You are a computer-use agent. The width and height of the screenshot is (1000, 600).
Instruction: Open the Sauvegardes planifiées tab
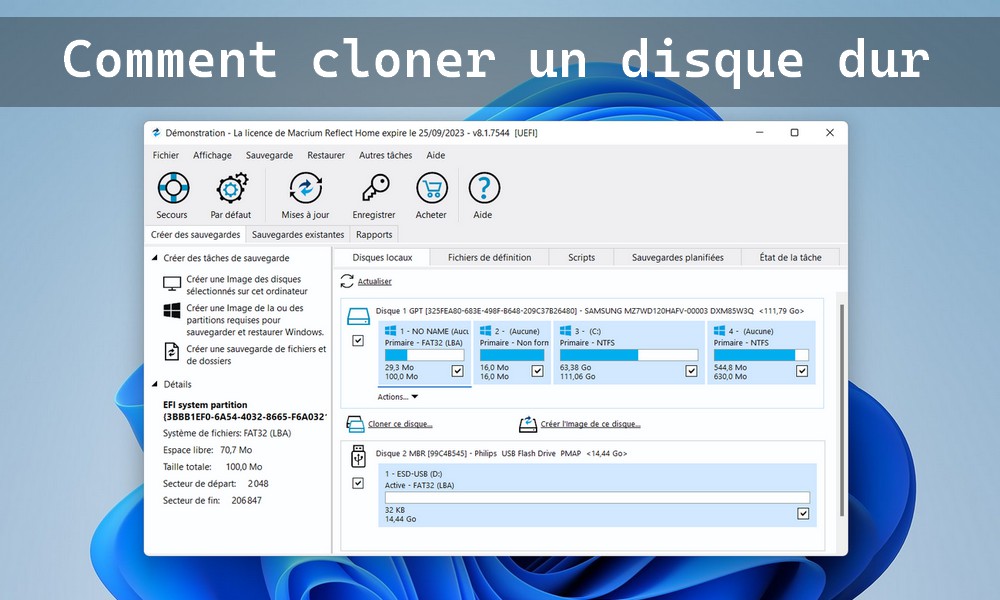[678, 258]
